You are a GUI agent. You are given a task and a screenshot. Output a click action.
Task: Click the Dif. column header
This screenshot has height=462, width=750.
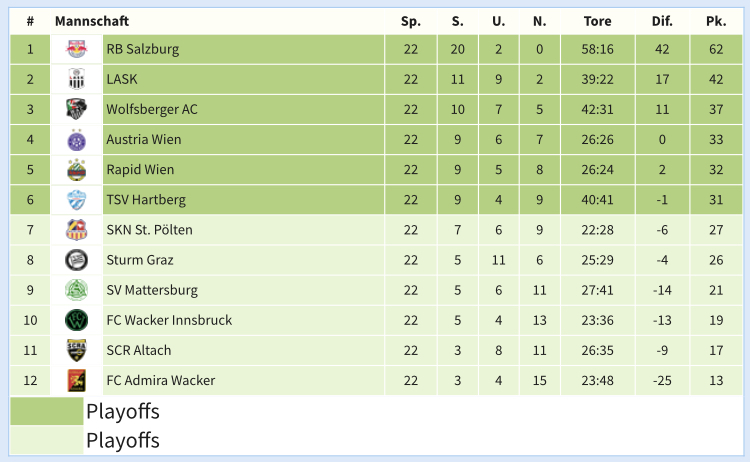coord(662,21)
